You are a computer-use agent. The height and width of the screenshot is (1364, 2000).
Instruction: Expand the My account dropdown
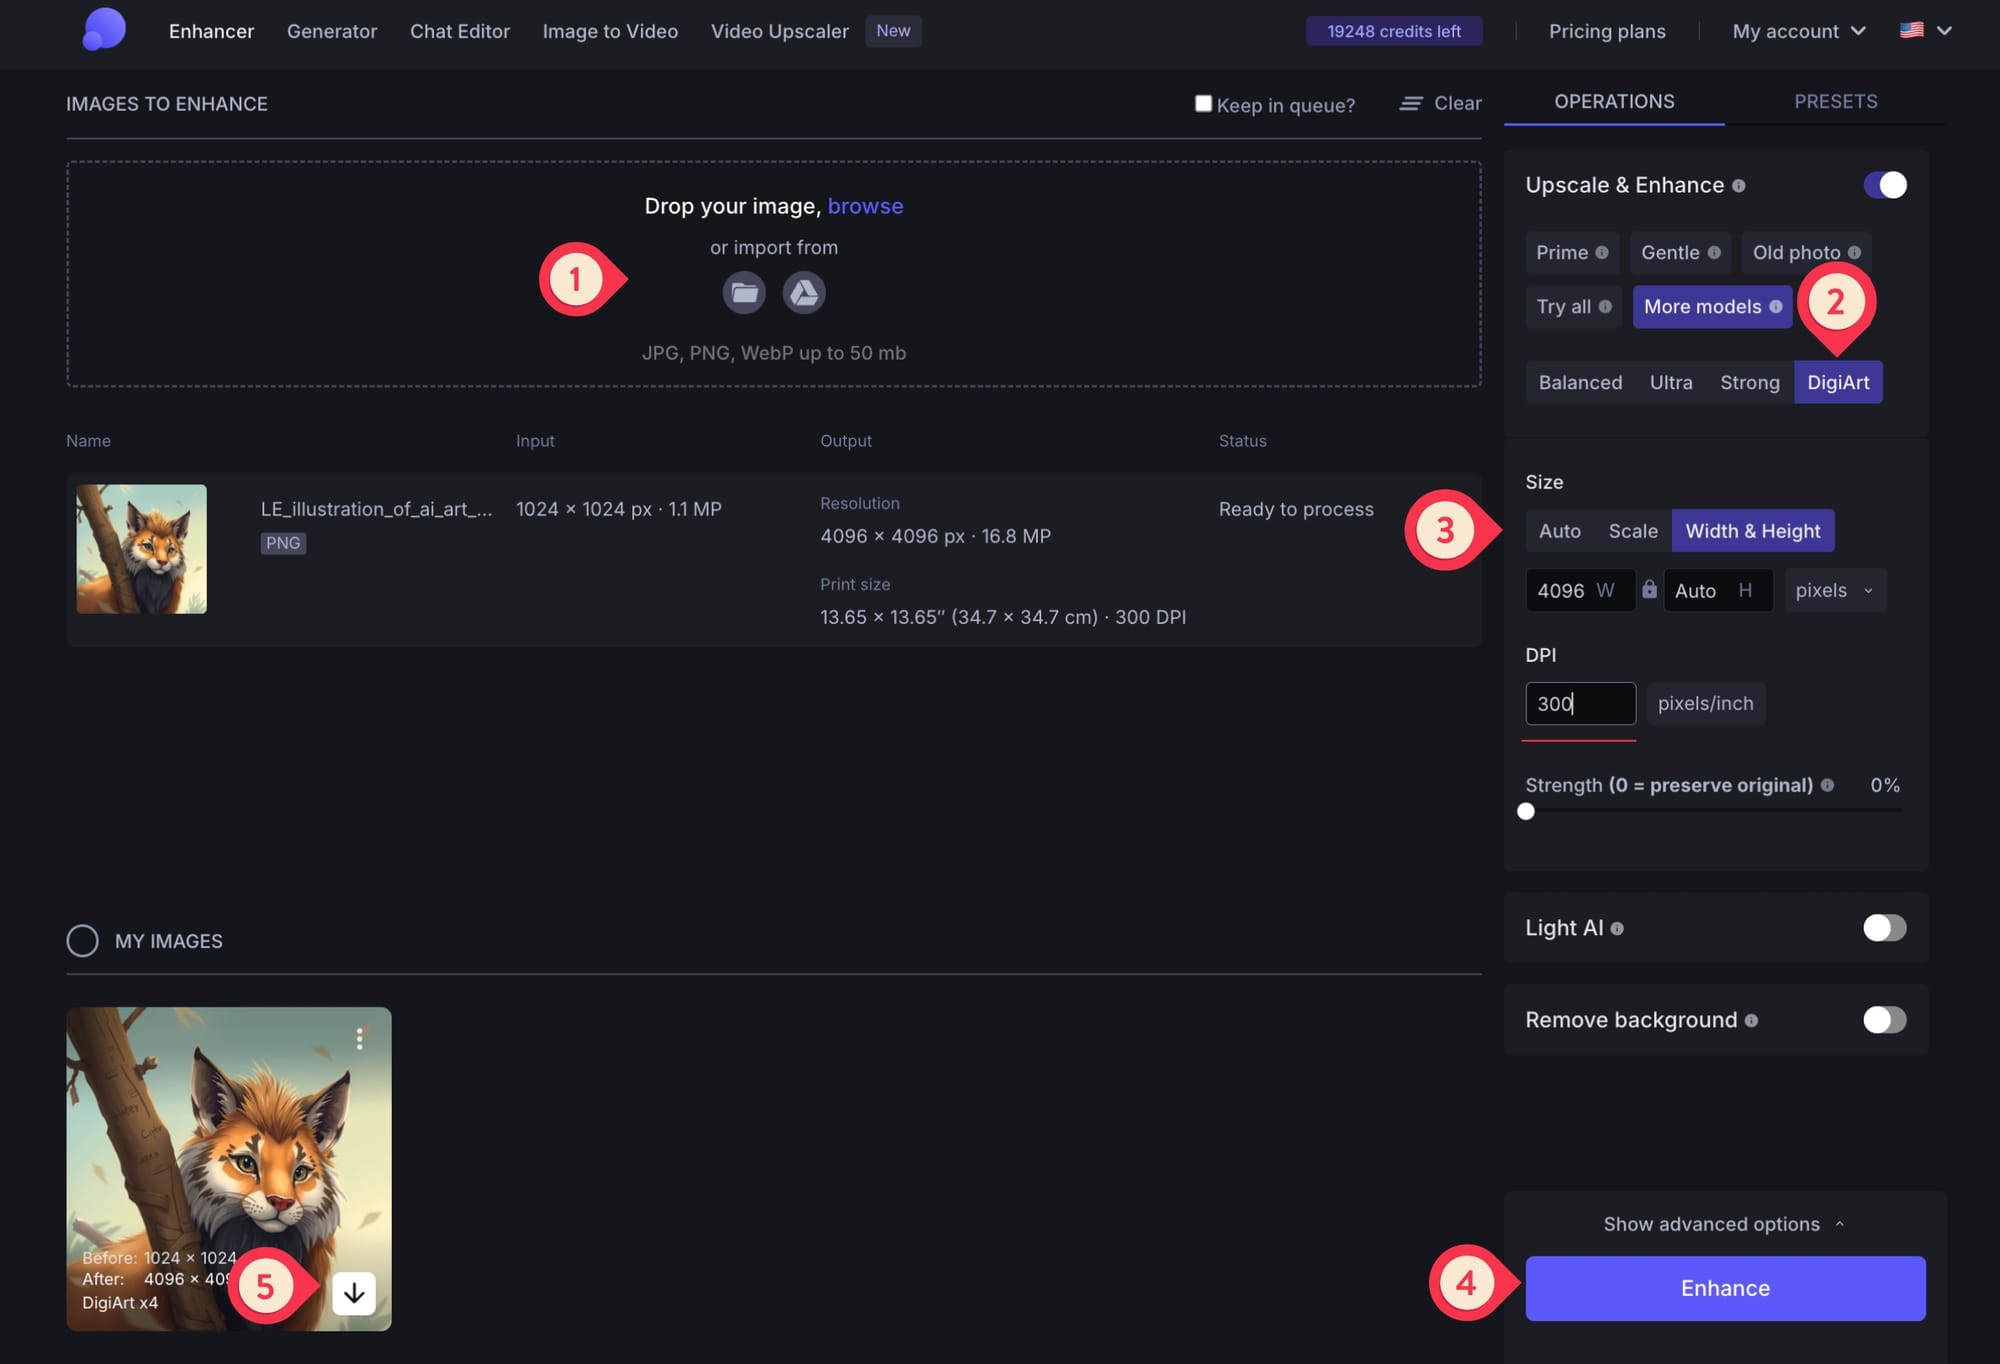click(x=1797, y=31)
